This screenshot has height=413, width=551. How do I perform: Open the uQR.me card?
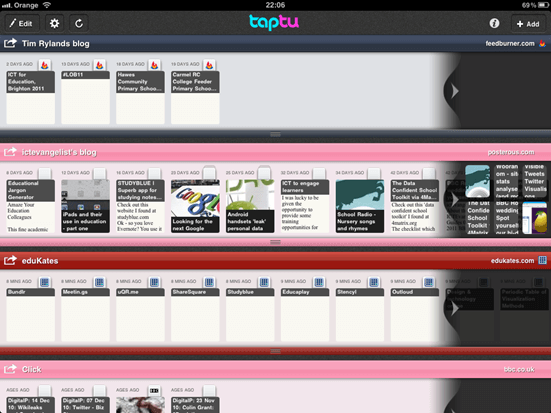coord(140,315)
